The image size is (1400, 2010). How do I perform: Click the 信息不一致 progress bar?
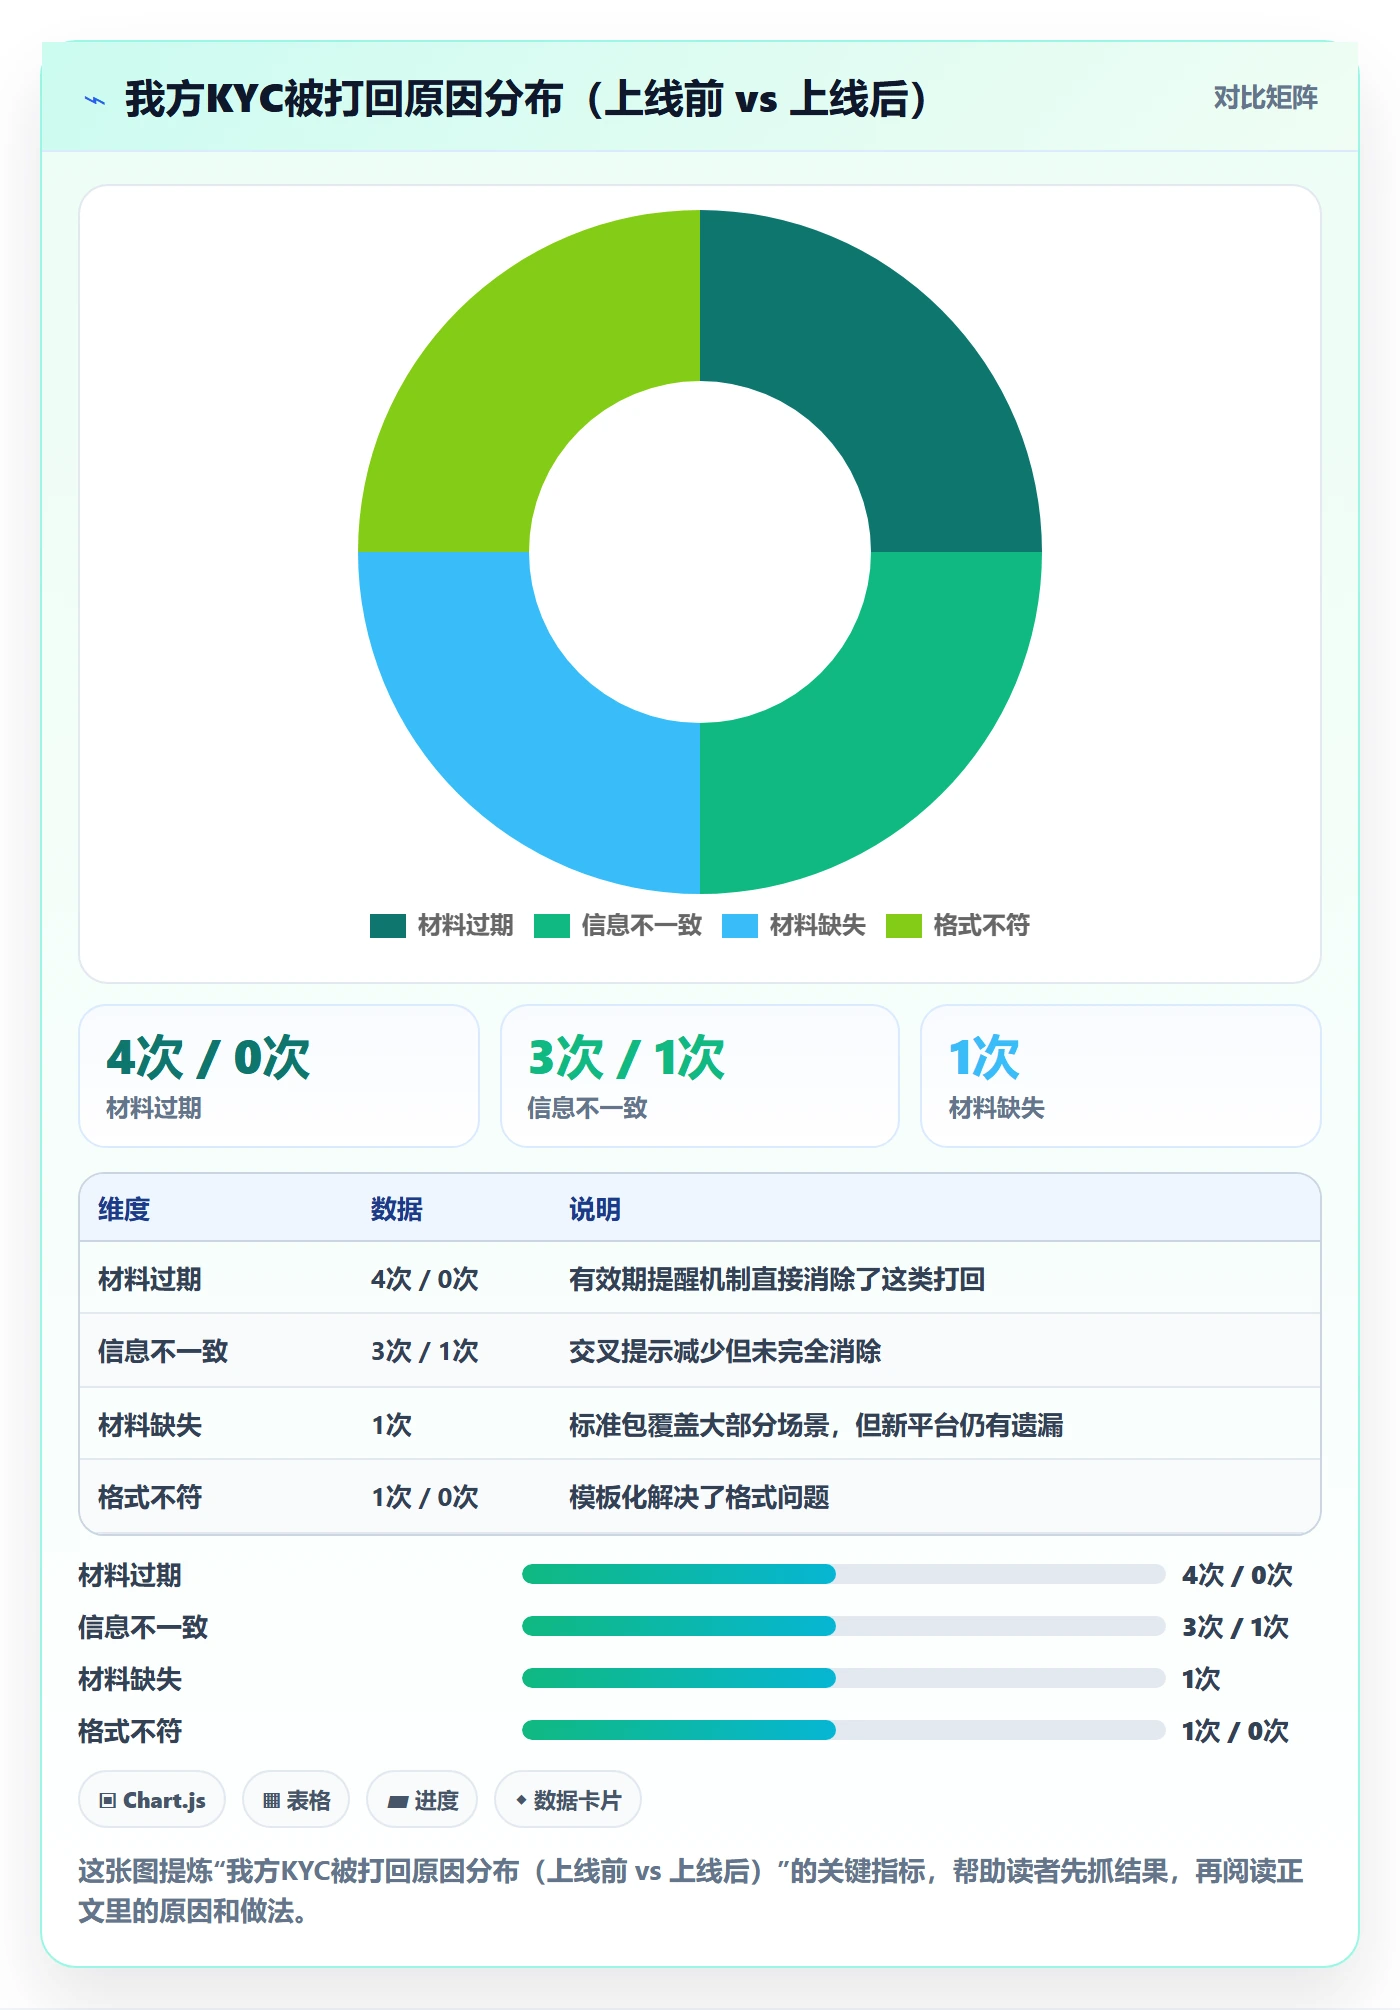click(843, 1626)
